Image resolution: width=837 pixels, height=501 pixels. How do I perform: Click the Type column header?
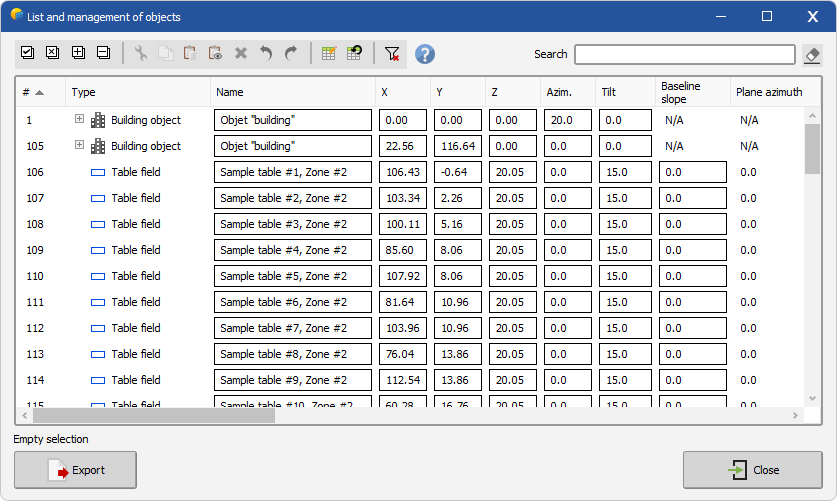[138, 92]
